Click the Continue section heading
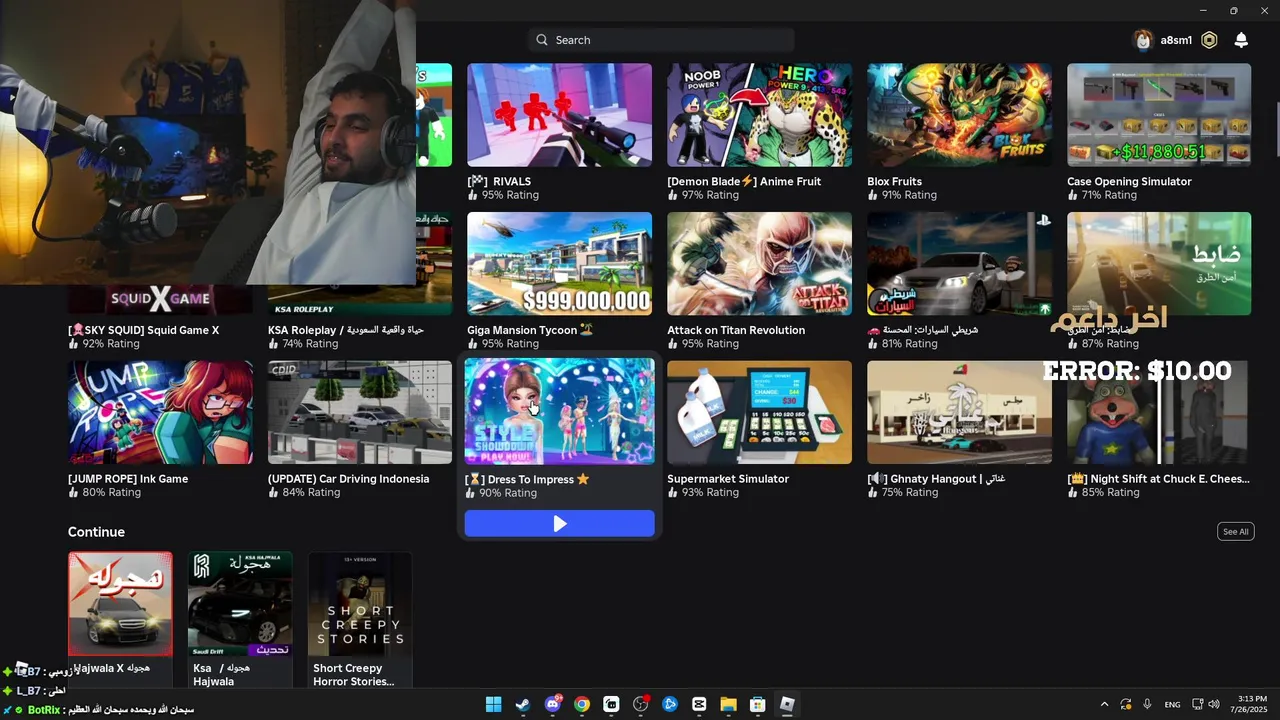Screen dimensions: 1280x720 coord(96,532)
